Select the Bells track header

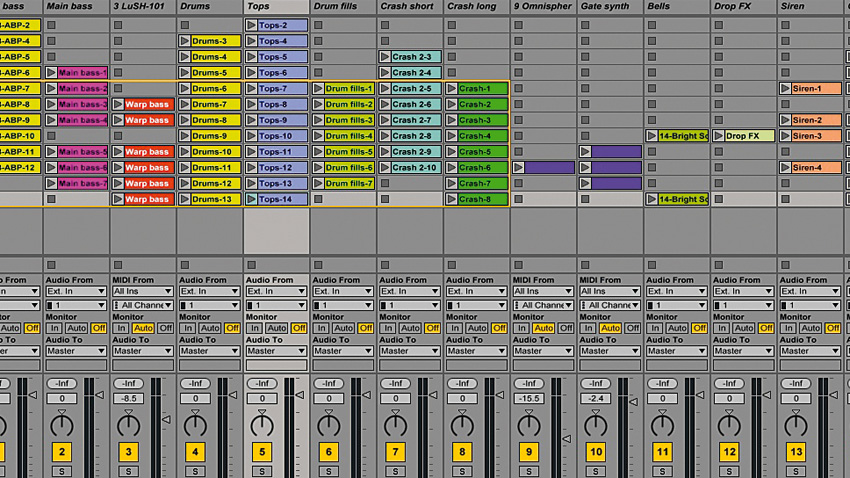(676, 7)
